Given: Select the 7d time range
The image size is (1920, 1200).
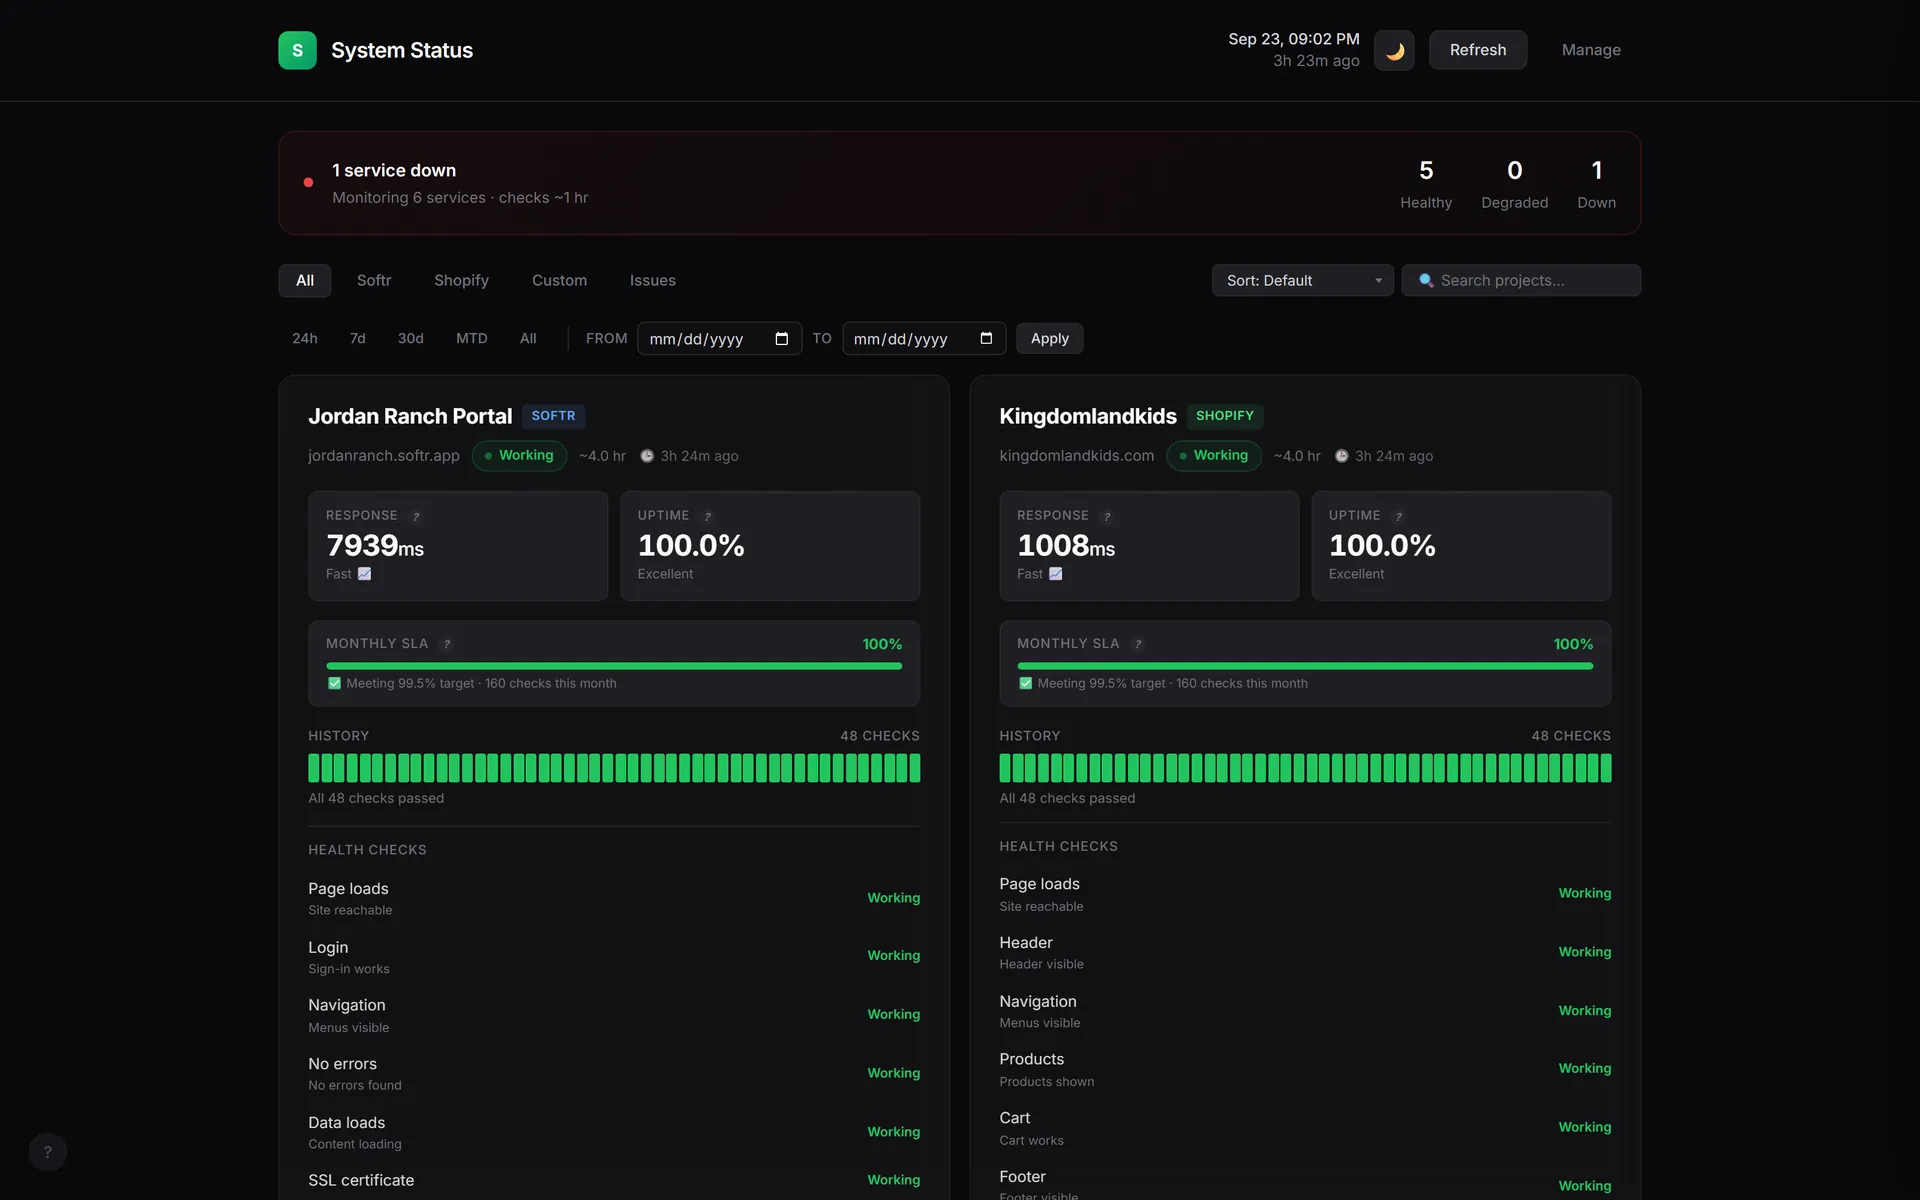Looking at the screenshot, I should (x=357, y=338).
